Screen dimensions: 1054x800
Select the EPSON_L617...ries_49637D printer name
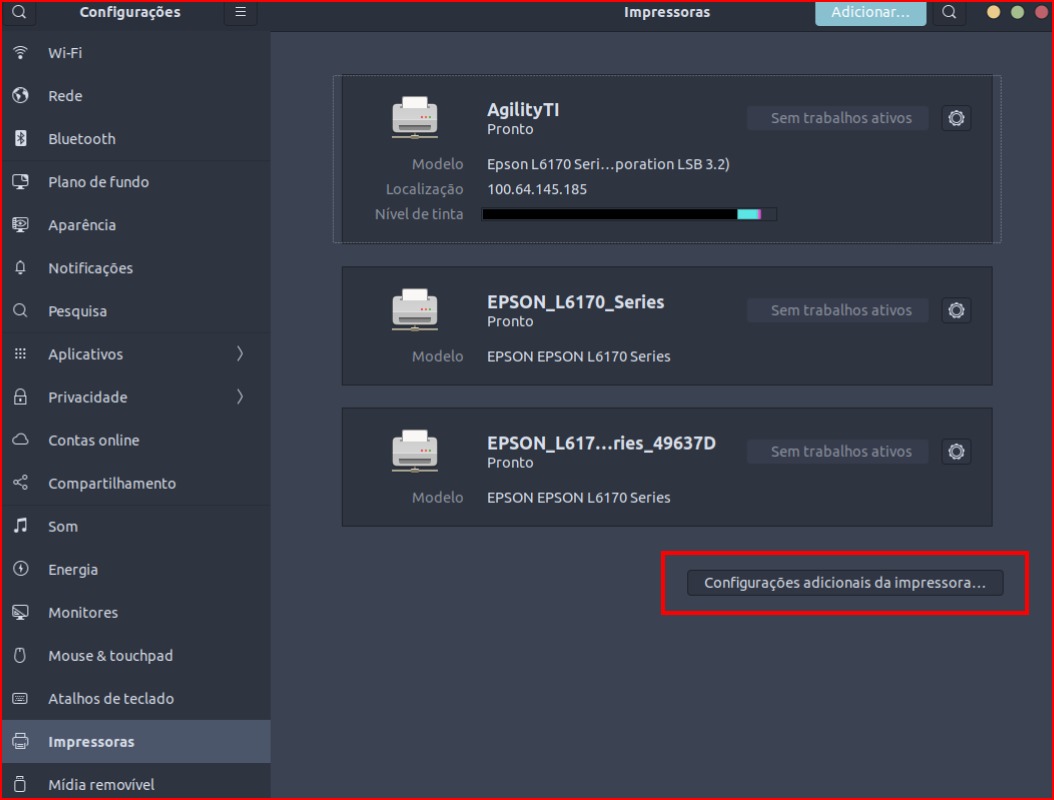click(601, 443)
